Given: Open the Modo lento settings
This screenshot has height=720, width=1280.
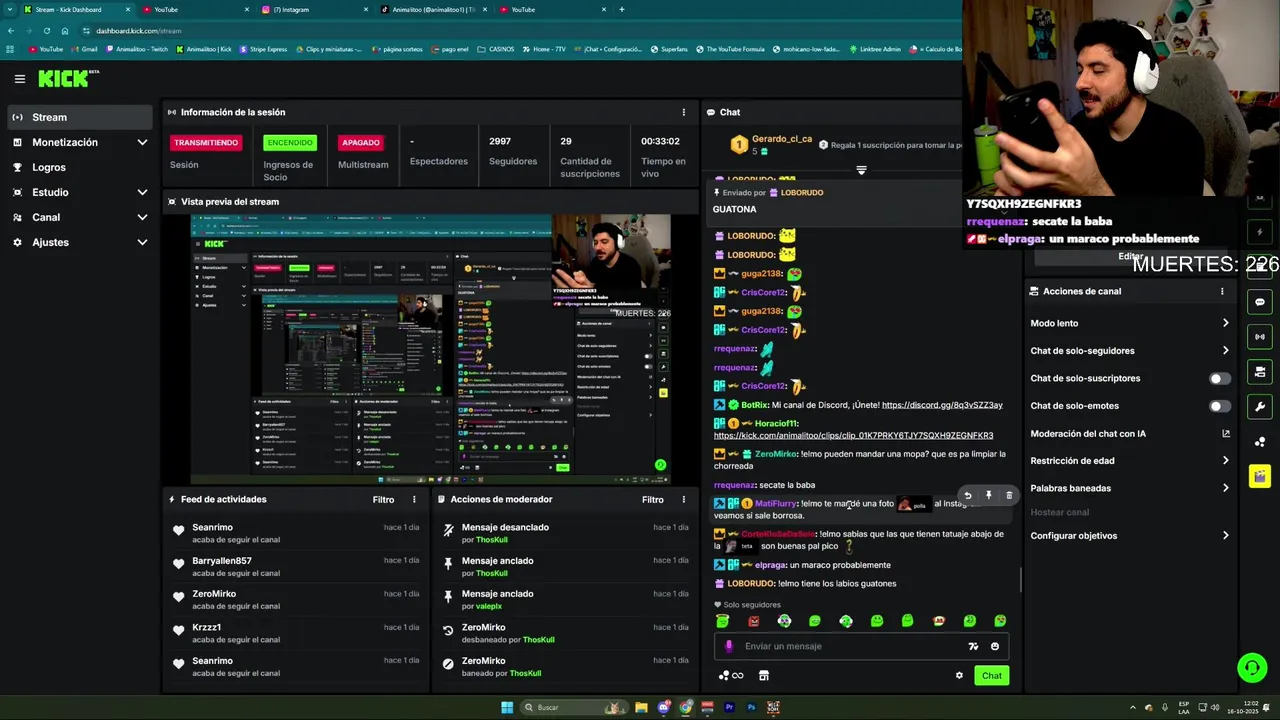Looking at the screenshot, I should [x=1129, y=323].
